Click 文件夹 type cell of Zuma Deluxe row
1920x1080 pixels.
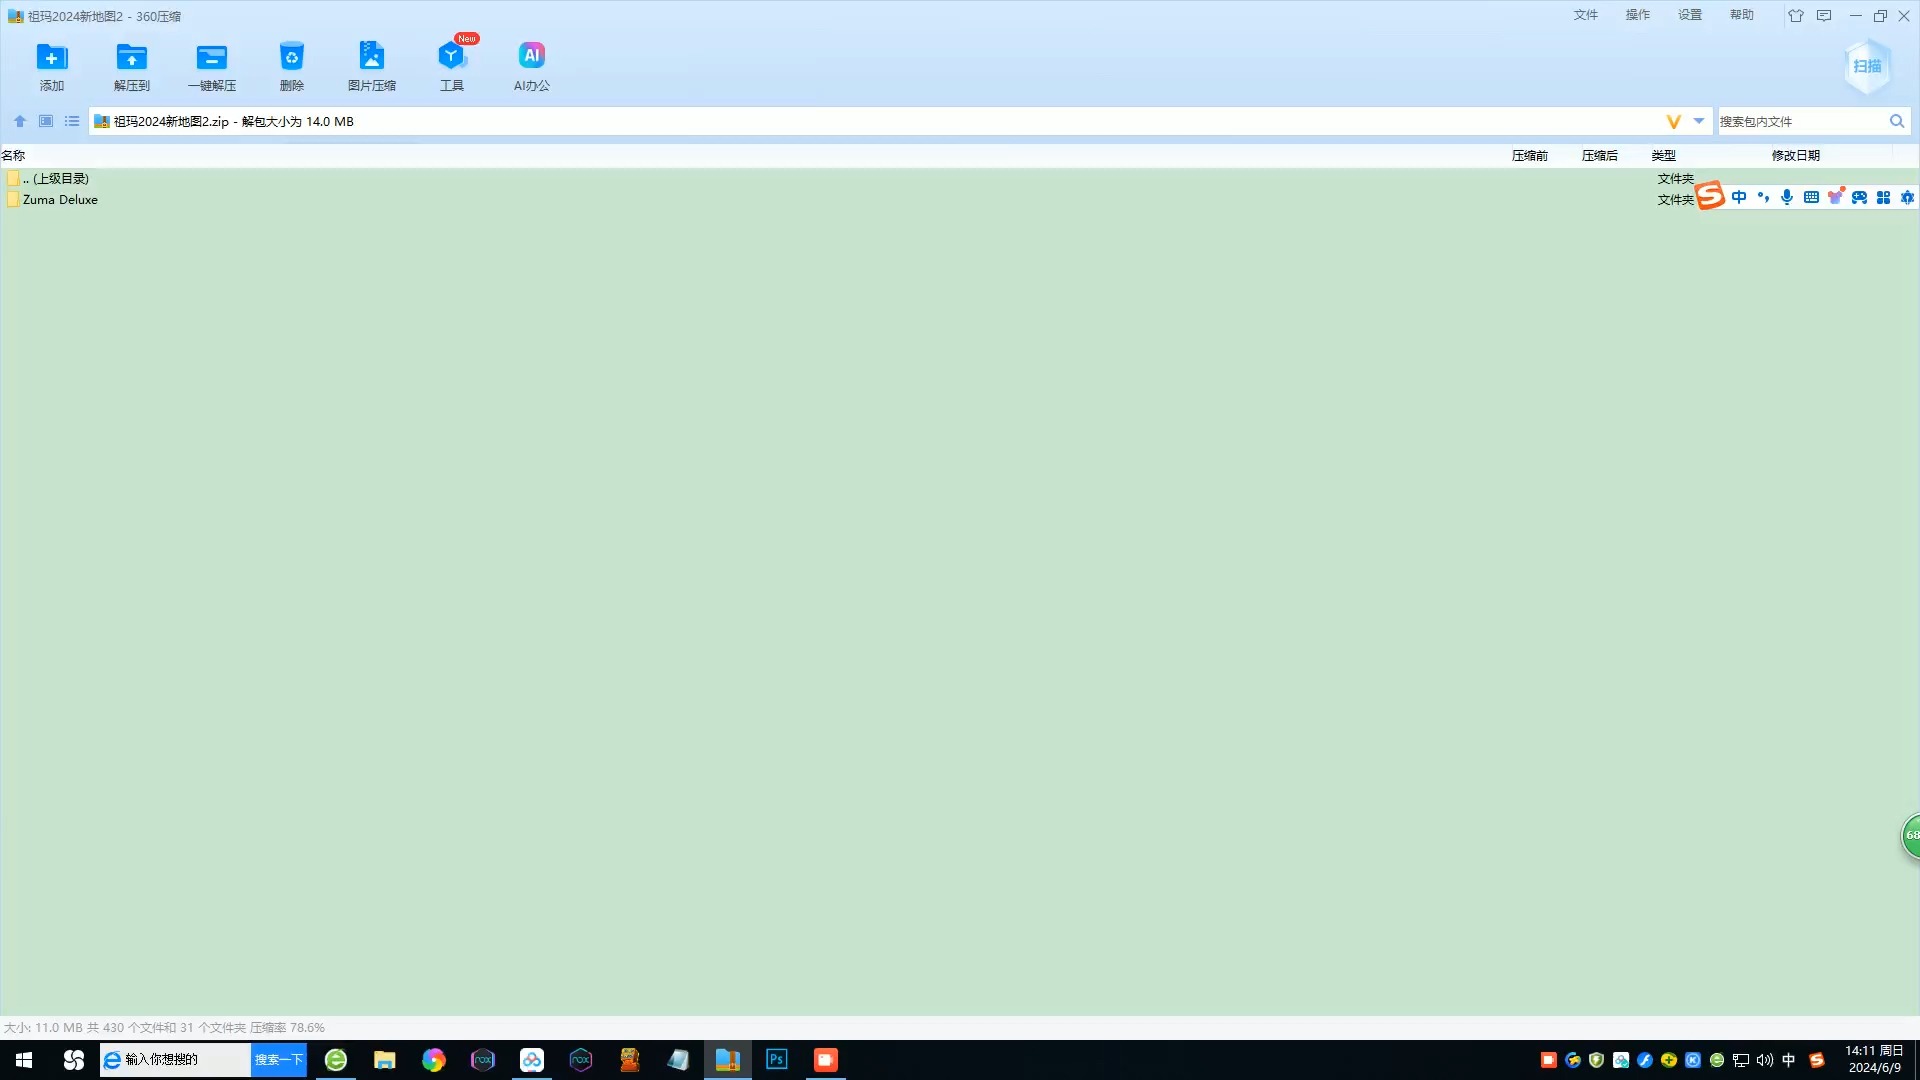[x=1675, y=200]
